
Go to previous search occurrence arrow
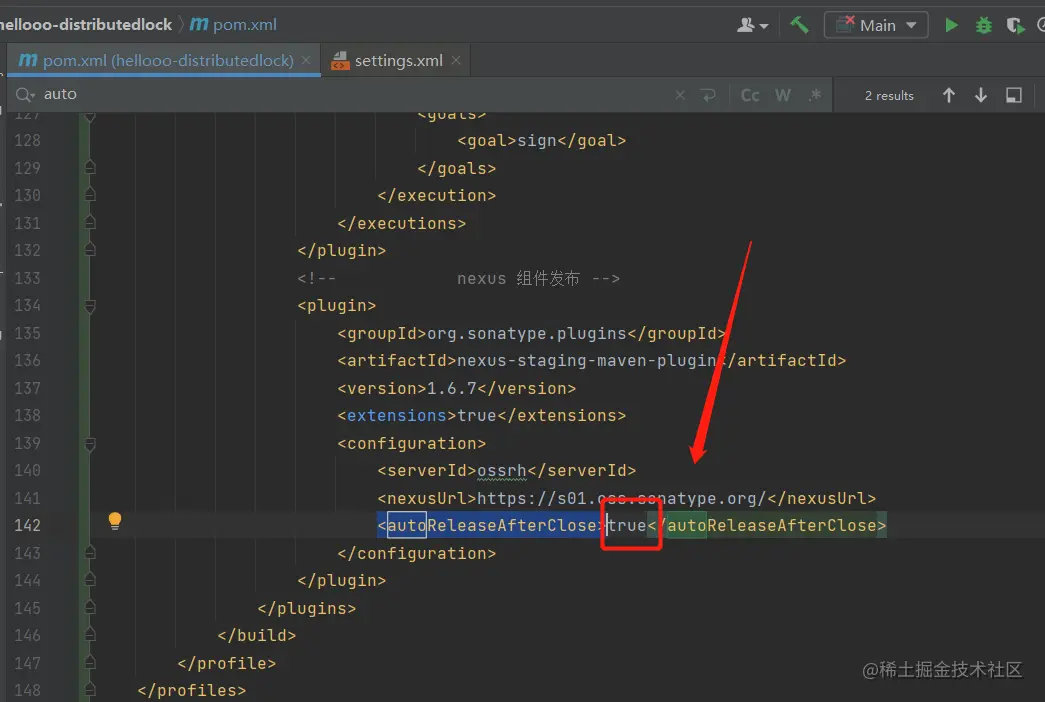pyautogui.click(x=948, y=95)
